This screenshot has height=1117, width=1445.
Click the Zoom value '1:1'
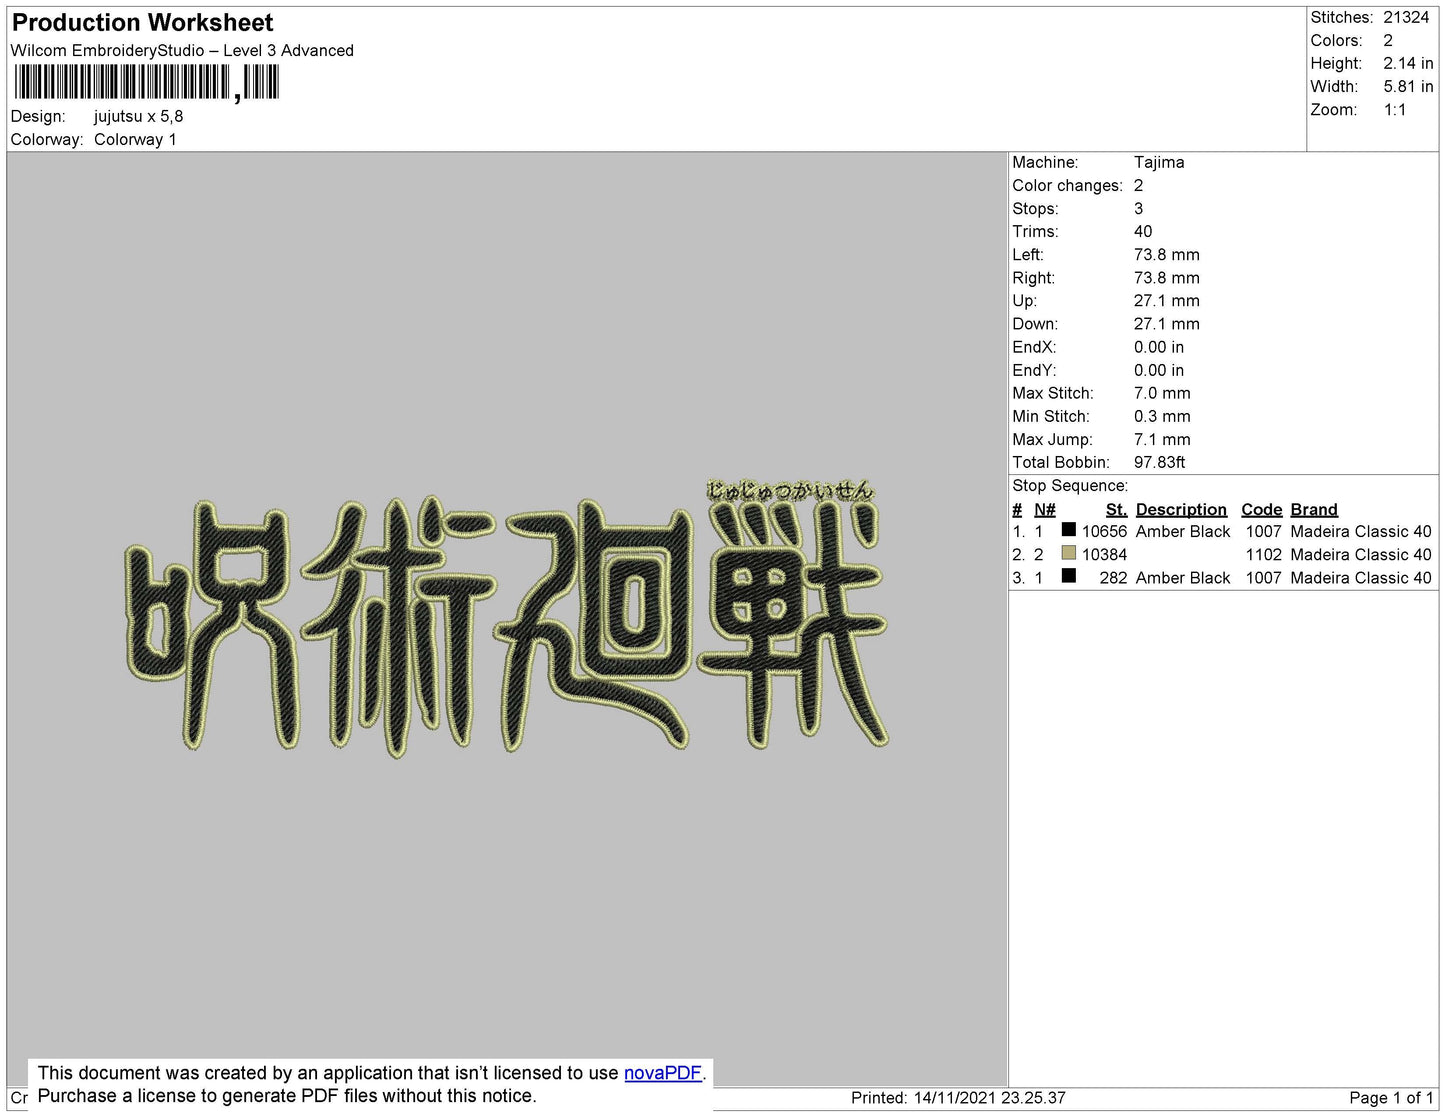(x=1395, y=109)
